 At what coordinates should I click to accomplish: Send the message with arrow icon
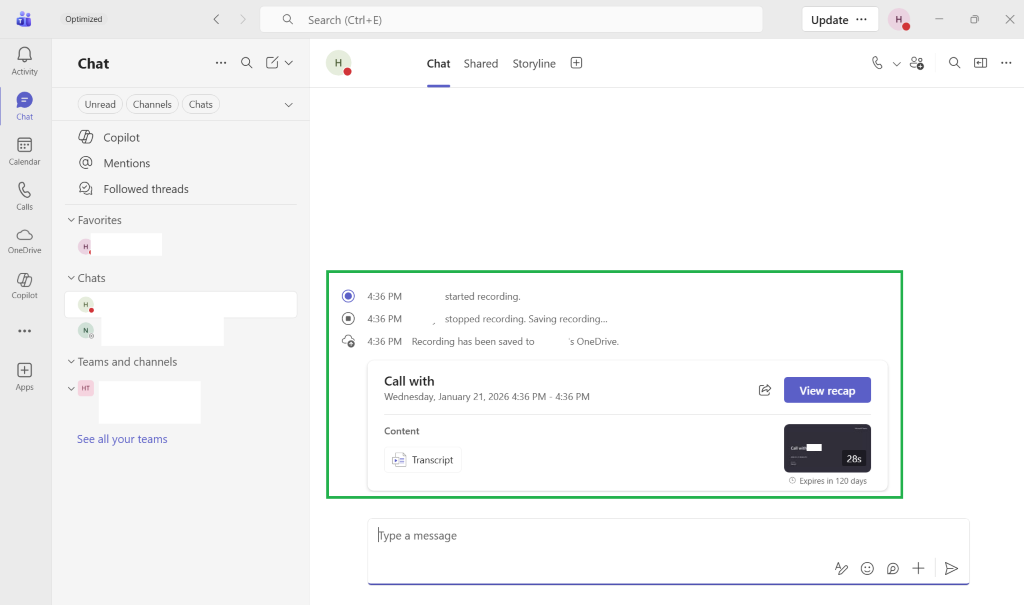[952, 568]
